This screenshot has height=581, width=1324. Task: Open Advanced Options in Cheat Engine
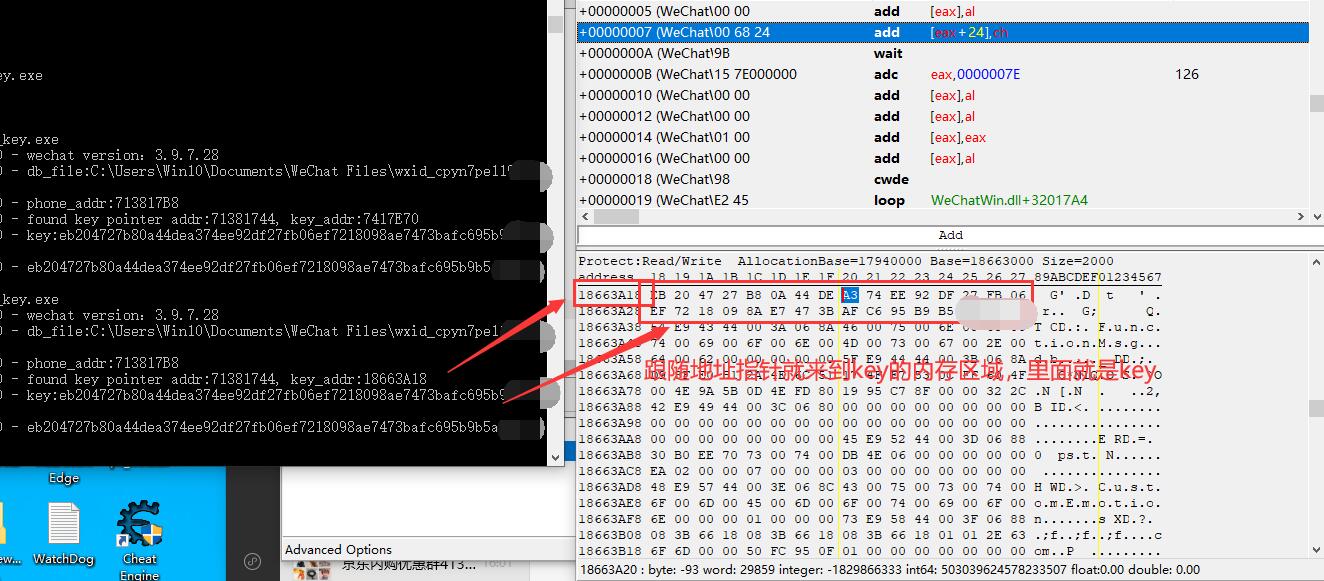coord(338,549)
